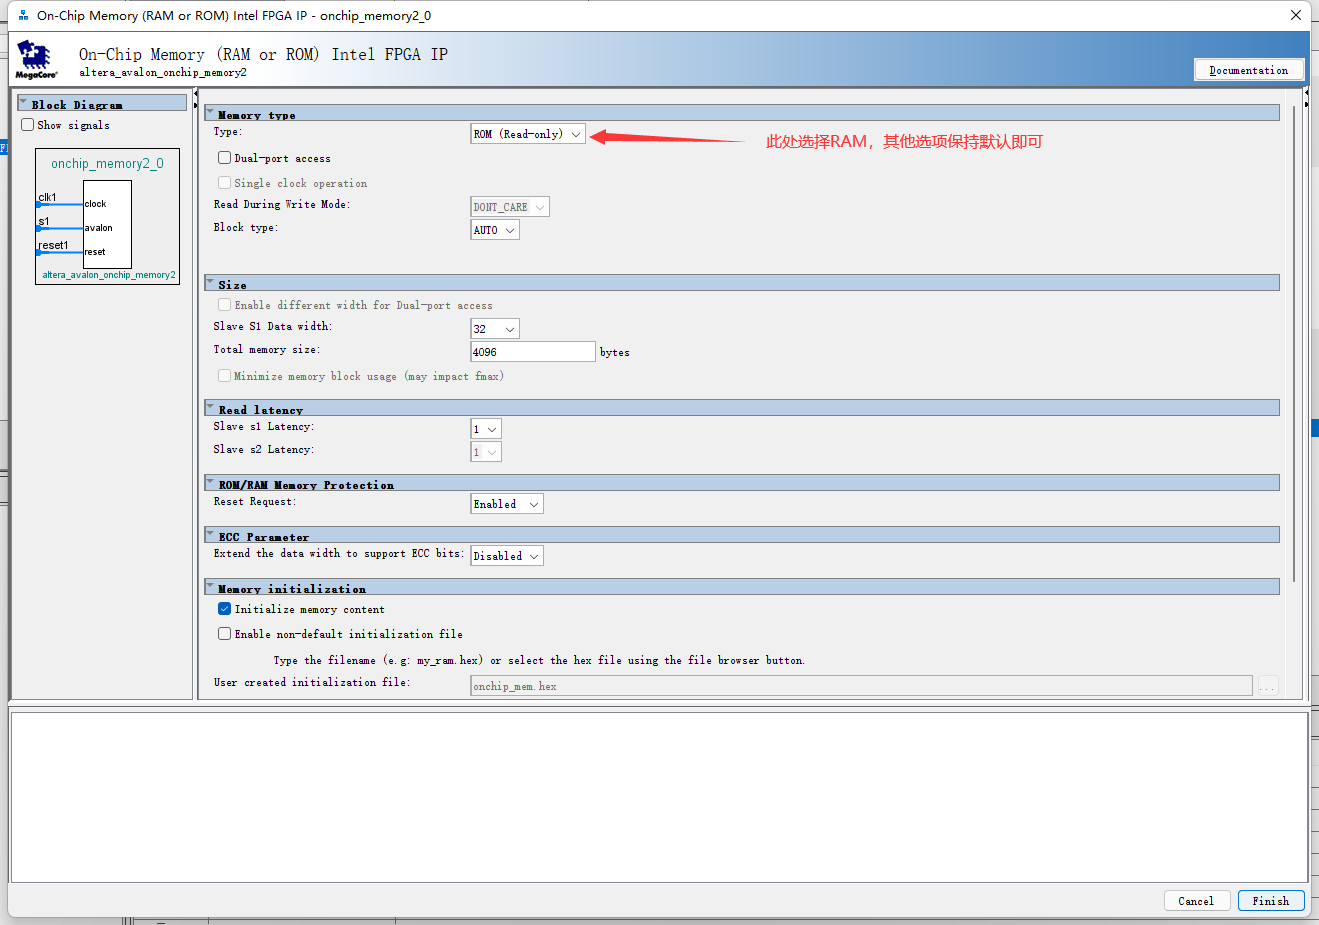Open file browser button for initialization file
Screen dimensions: 1319x925
[1268, 686]
